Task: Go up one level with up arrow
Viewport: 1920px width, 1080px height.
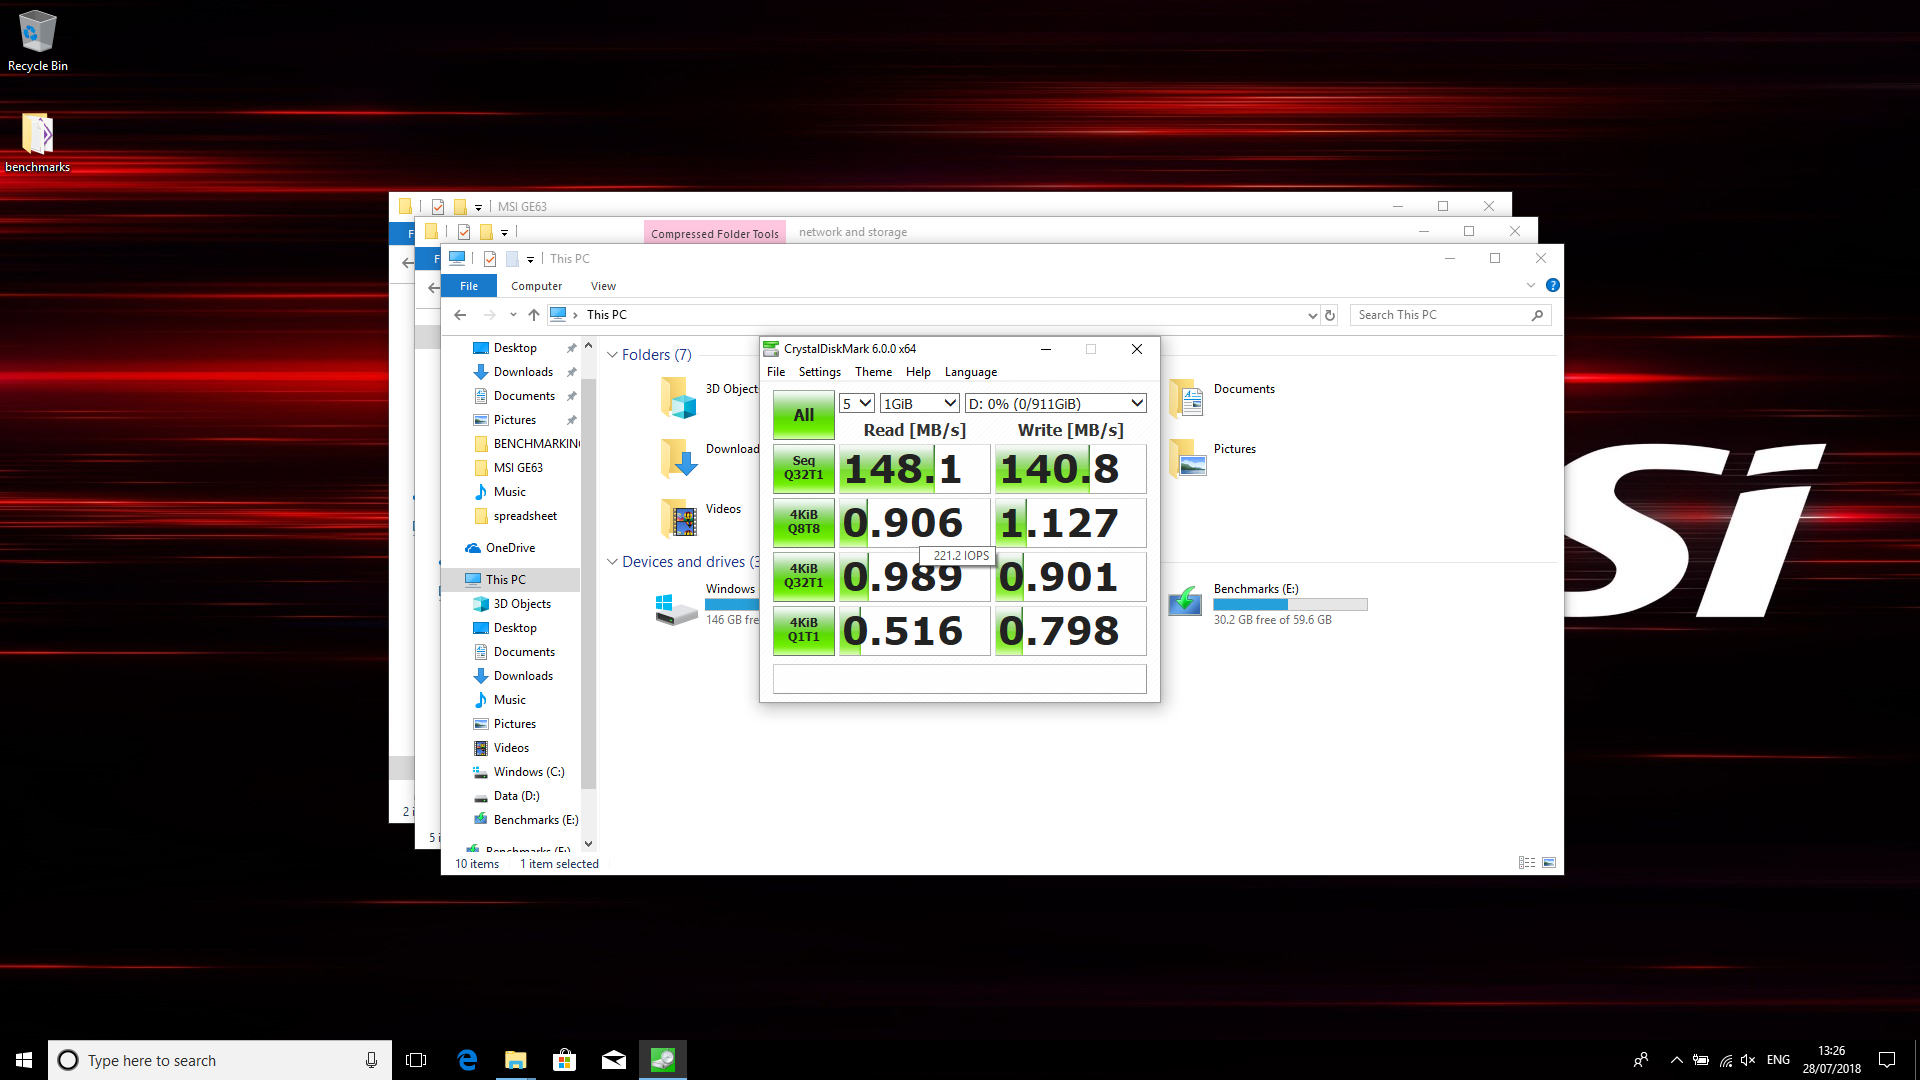Action: point(534,315)
